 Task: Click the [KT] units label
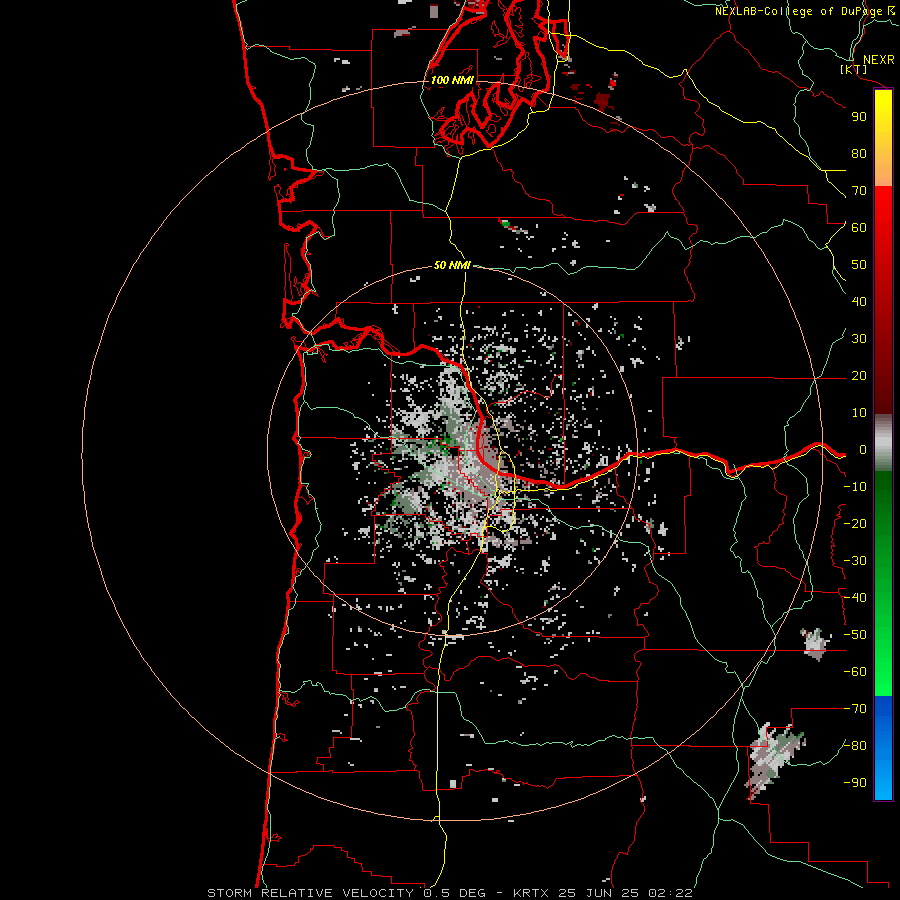coord(854,69)
